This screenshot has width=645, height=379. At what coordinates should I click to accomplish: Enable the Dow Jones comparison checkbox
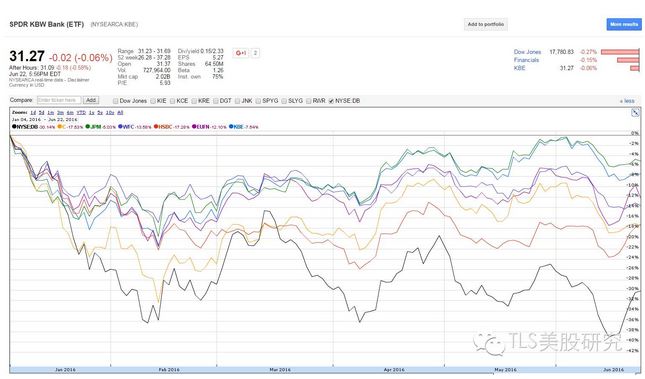tap(116, 101)
